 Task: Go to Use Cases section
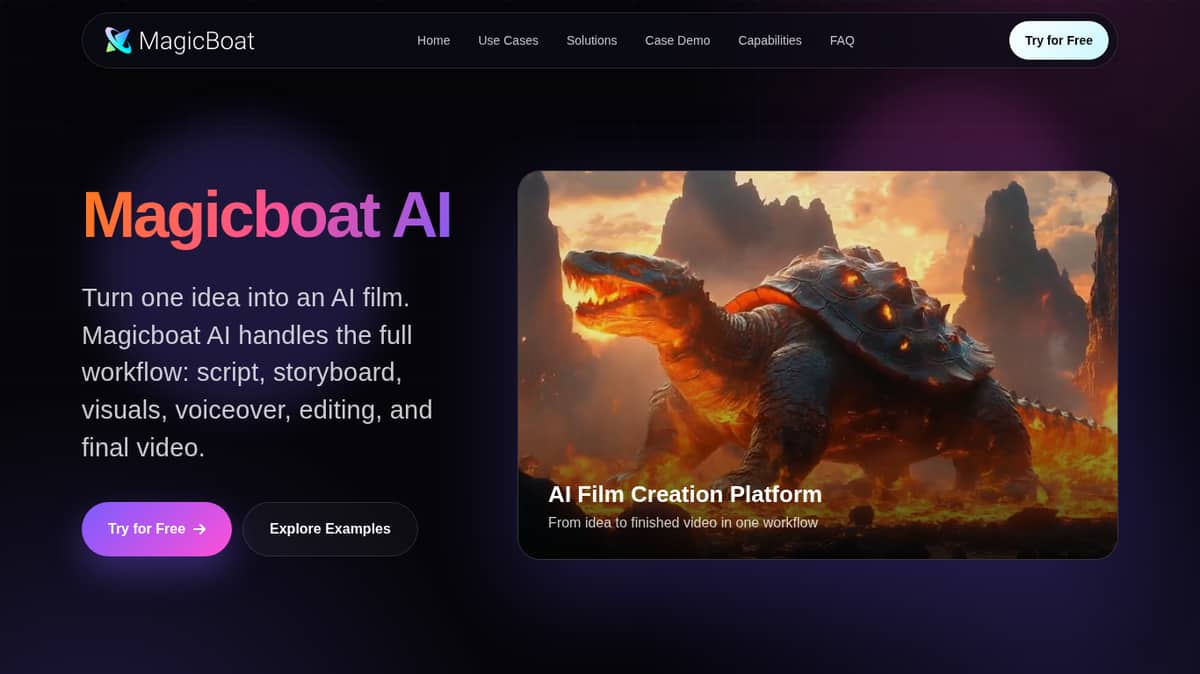click(x=508, y=40)
